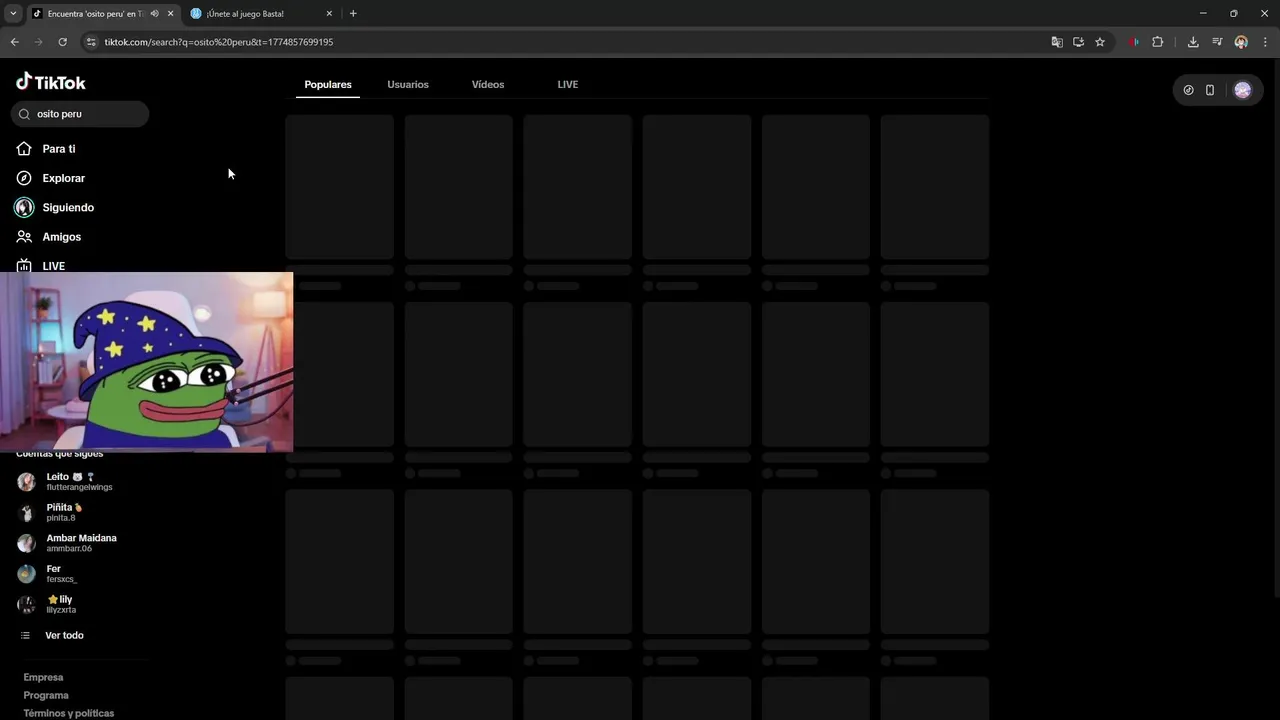Screen dimensions: 1280x720
Task: Open the Extensions puzzle icon
Action: pos(1158,42)
